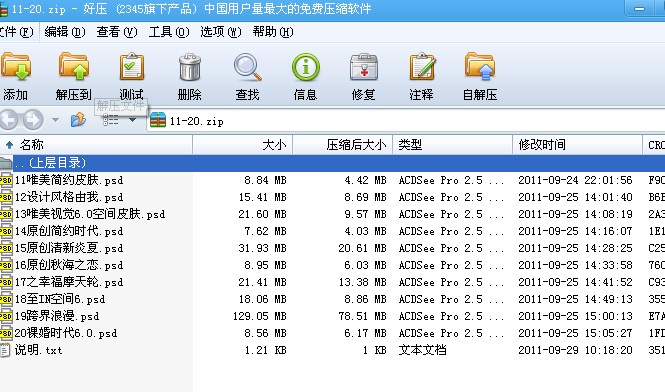Open the 查看(V) menu

point(117,32)
